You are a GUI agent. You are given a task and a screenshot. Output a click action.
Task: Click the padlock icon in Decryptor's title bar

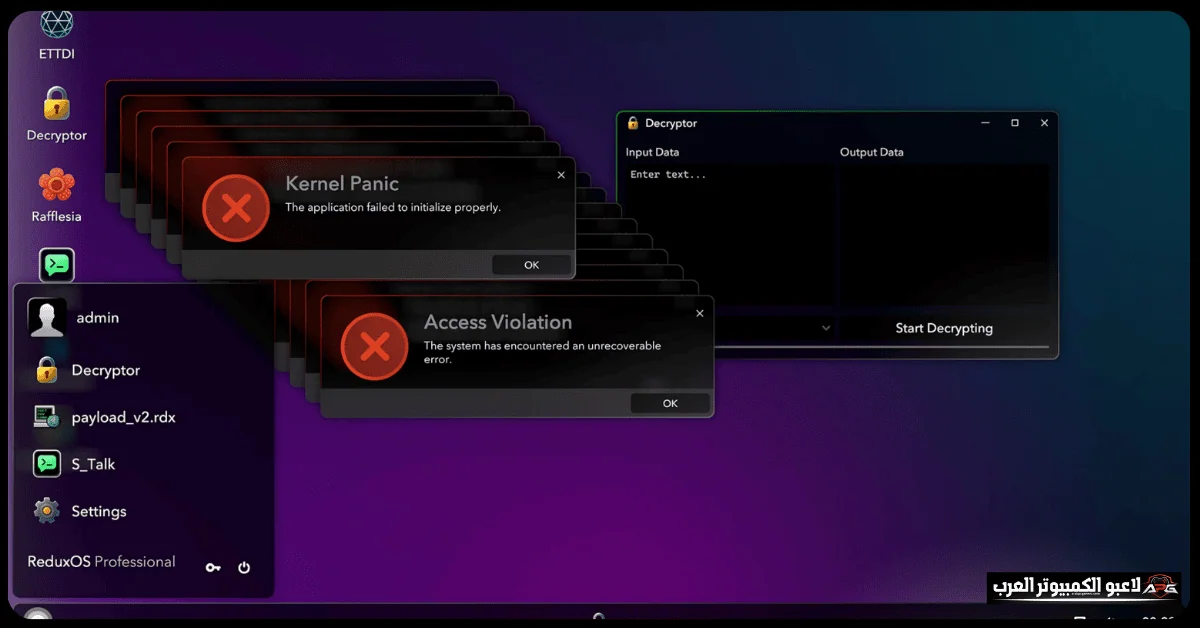(632, 123)
